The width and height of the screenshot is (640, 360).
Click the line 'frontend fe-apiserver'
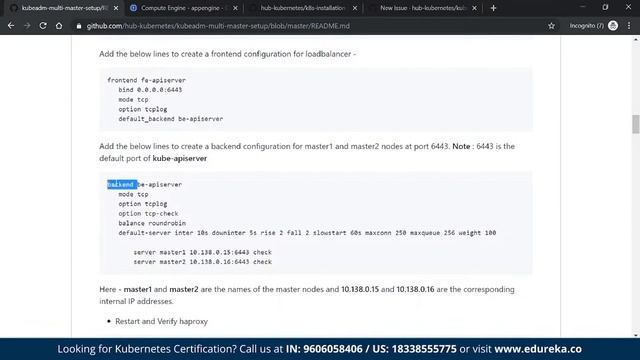pyautogui.click(x=146, y=80)
